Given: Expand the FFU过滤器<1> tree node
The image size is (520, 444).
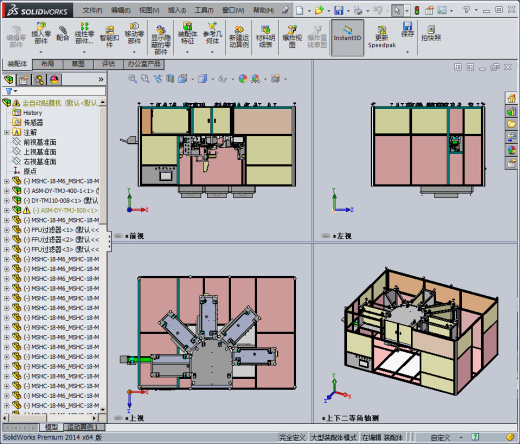Looking at the screenshot, I should (6, 230).
